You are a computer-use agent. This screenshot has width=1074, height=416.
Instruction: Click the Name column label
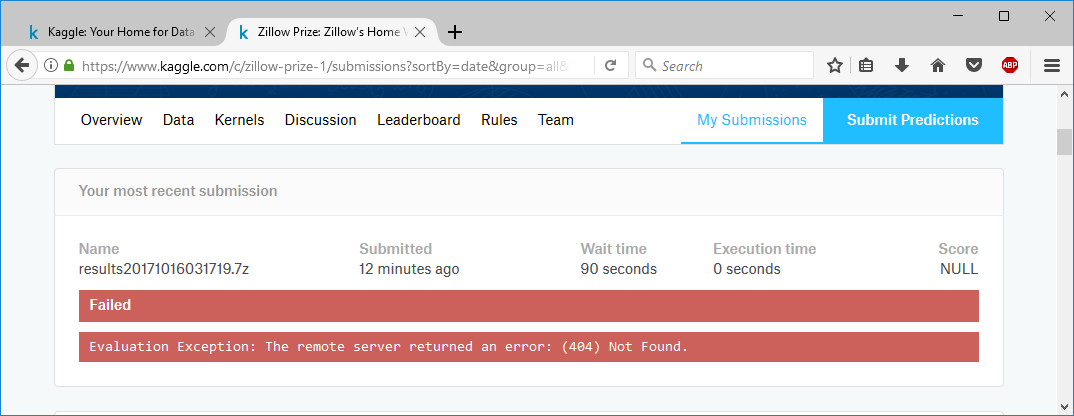(x=99, y=249)
